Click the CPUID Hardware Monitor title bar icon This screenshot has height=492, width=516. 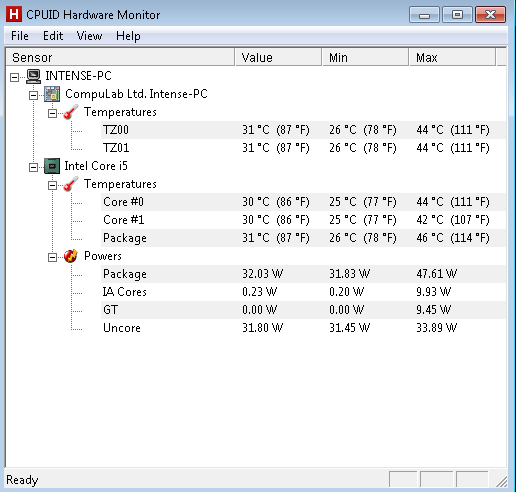14,14
